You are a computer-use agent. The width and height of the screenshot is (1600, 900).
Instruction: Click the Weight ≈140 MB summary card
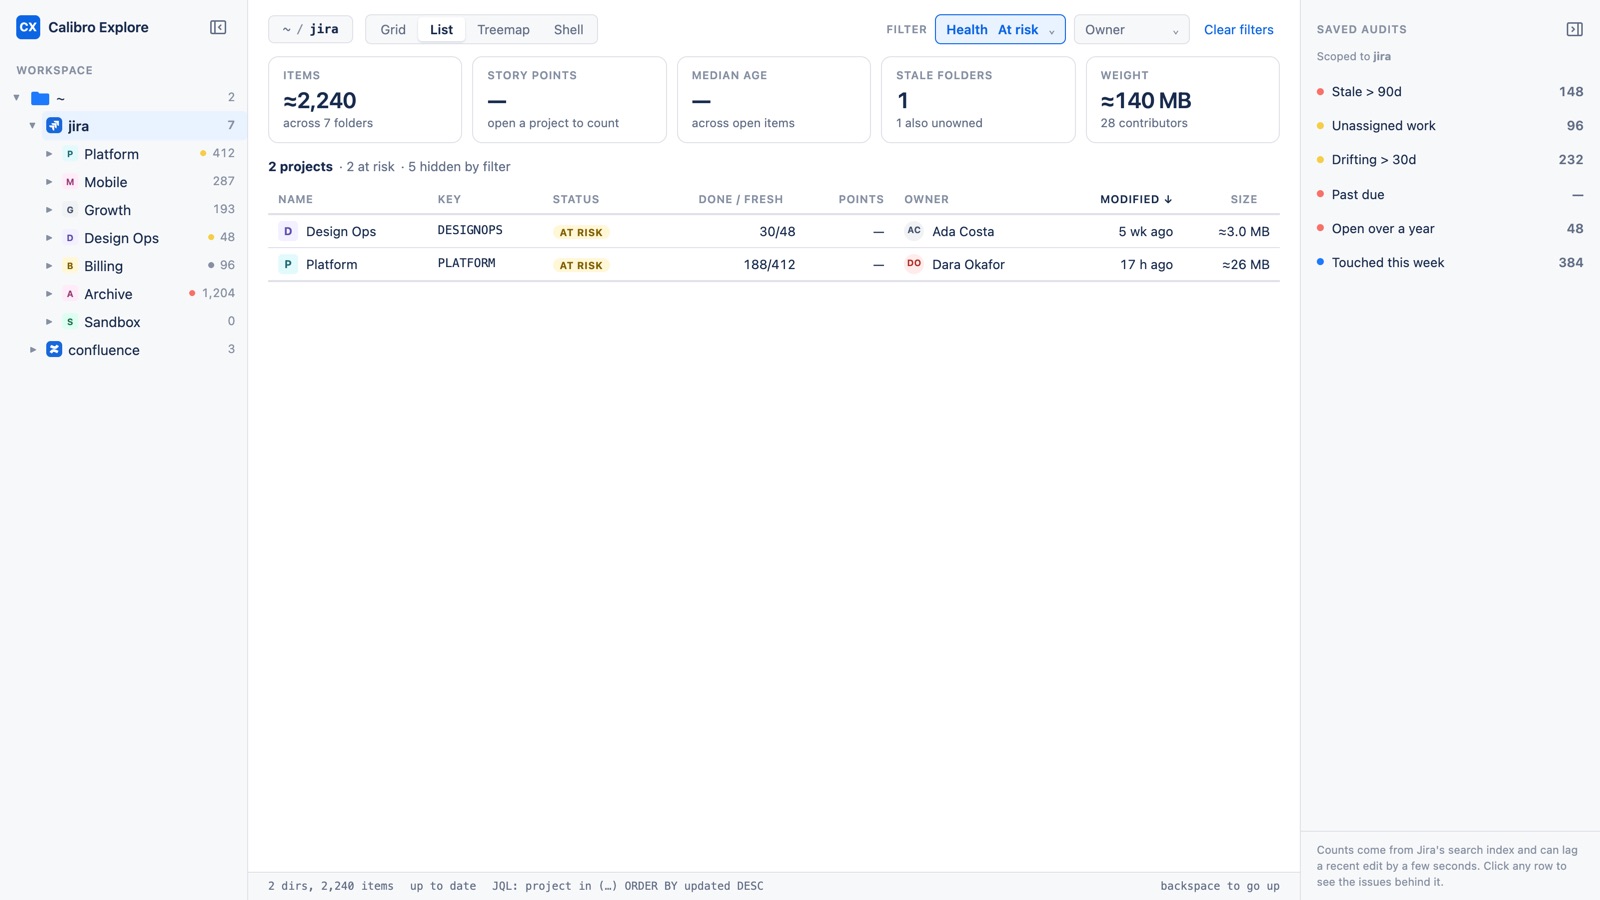click(1183, 99)
